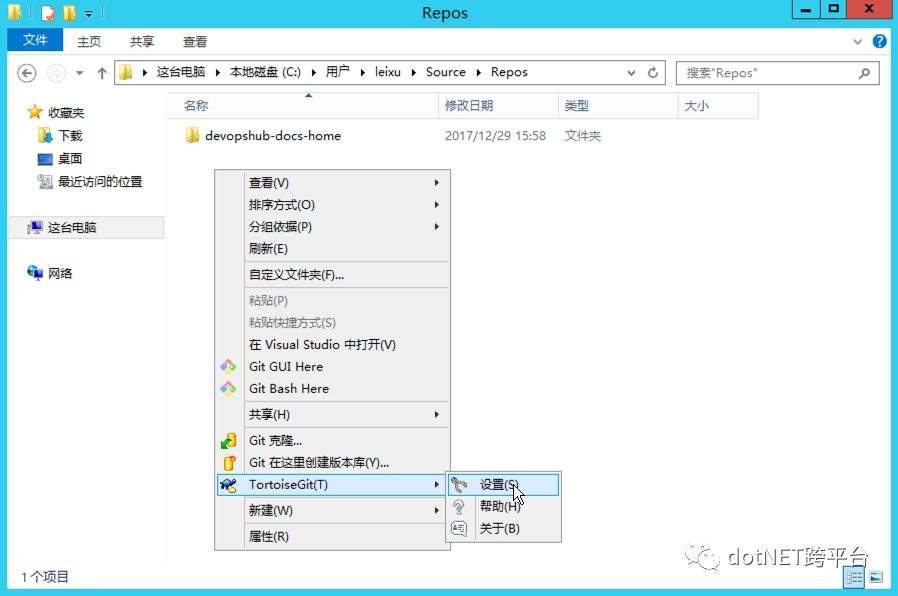
Task: Click the search magnifier icon
Action: [864, 73]
